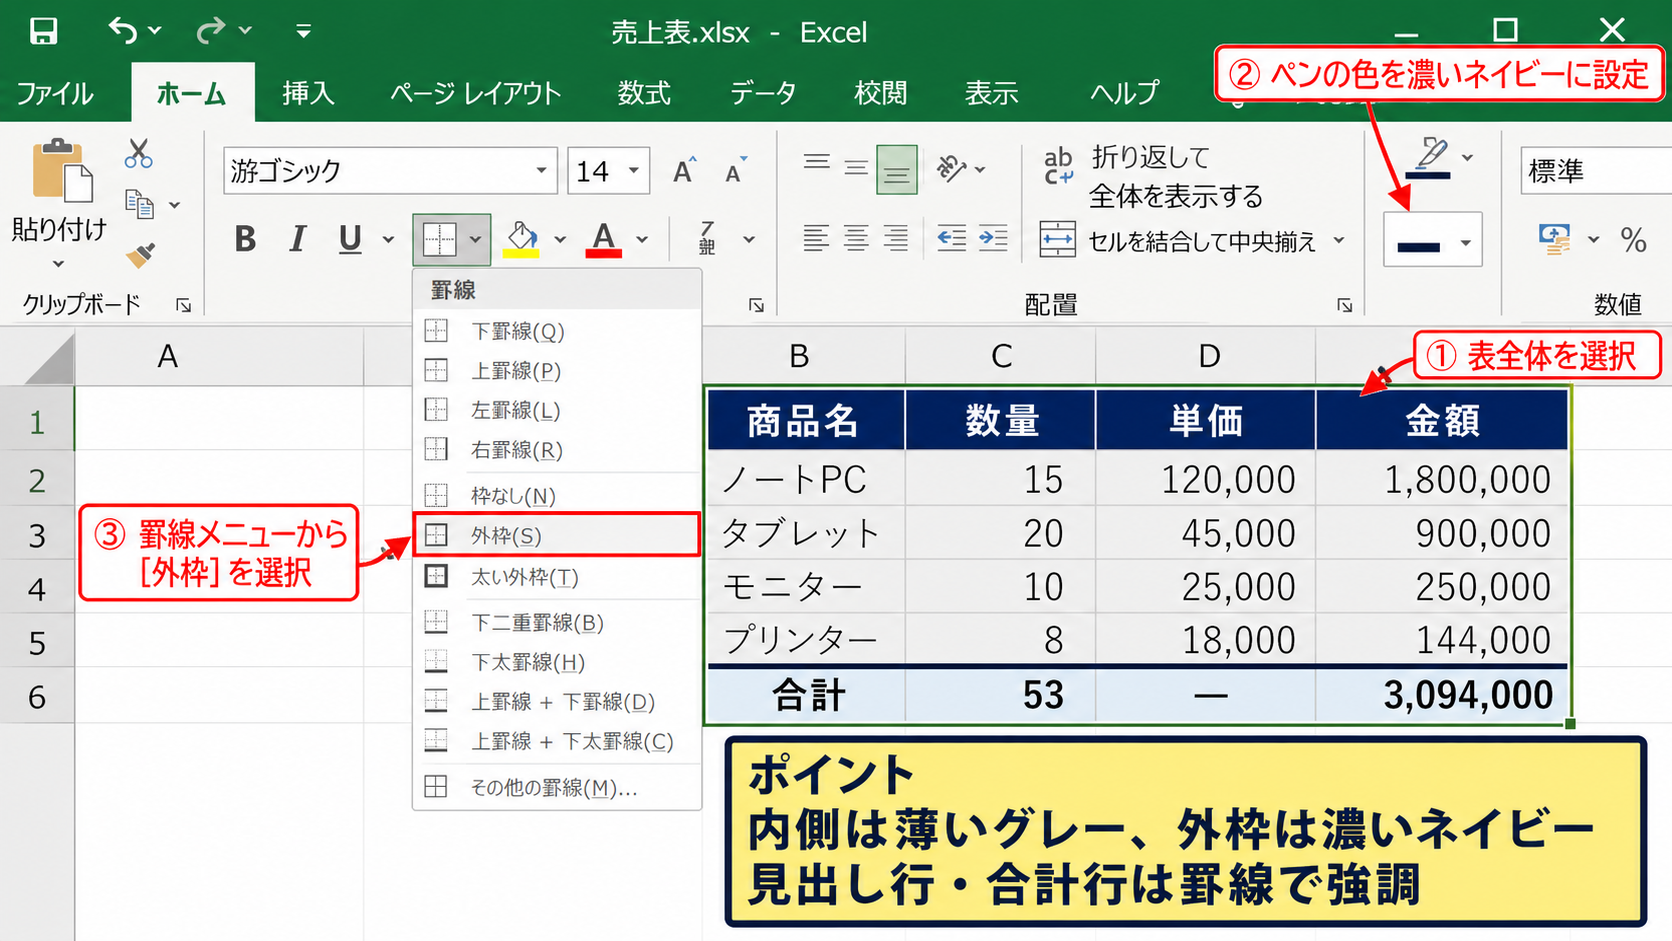1672x941 pixels.
Task: Click the accounting number format icon
Action: tap(1555, 239)
